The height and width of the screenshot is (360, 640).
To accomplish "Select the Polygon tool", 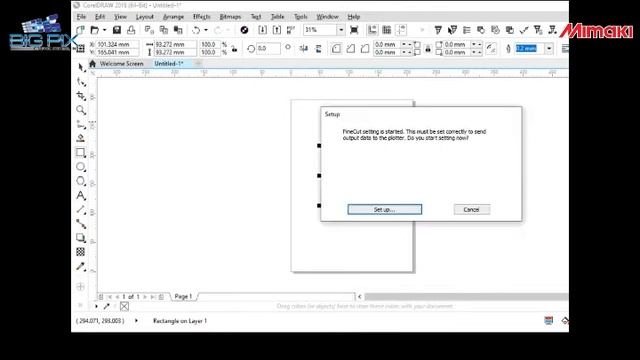I will pos(81,181).
